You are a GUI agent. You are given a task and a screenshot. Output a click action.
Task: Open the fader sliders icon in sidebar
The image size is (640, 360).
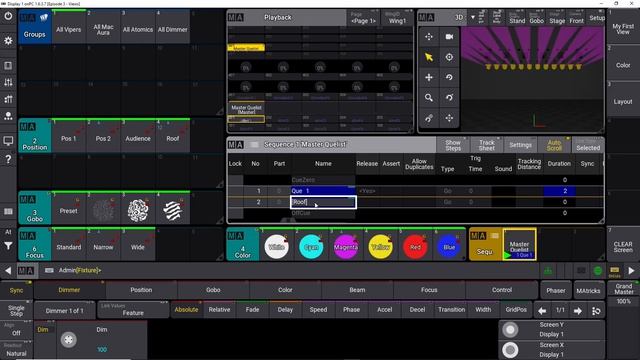(8, 82)
